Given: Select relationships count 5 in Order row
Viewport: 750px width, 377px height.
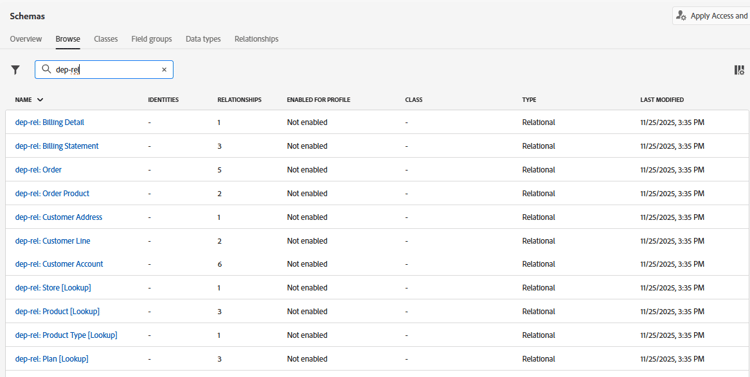Looking at the screenshot, I should tap(220, 170).
